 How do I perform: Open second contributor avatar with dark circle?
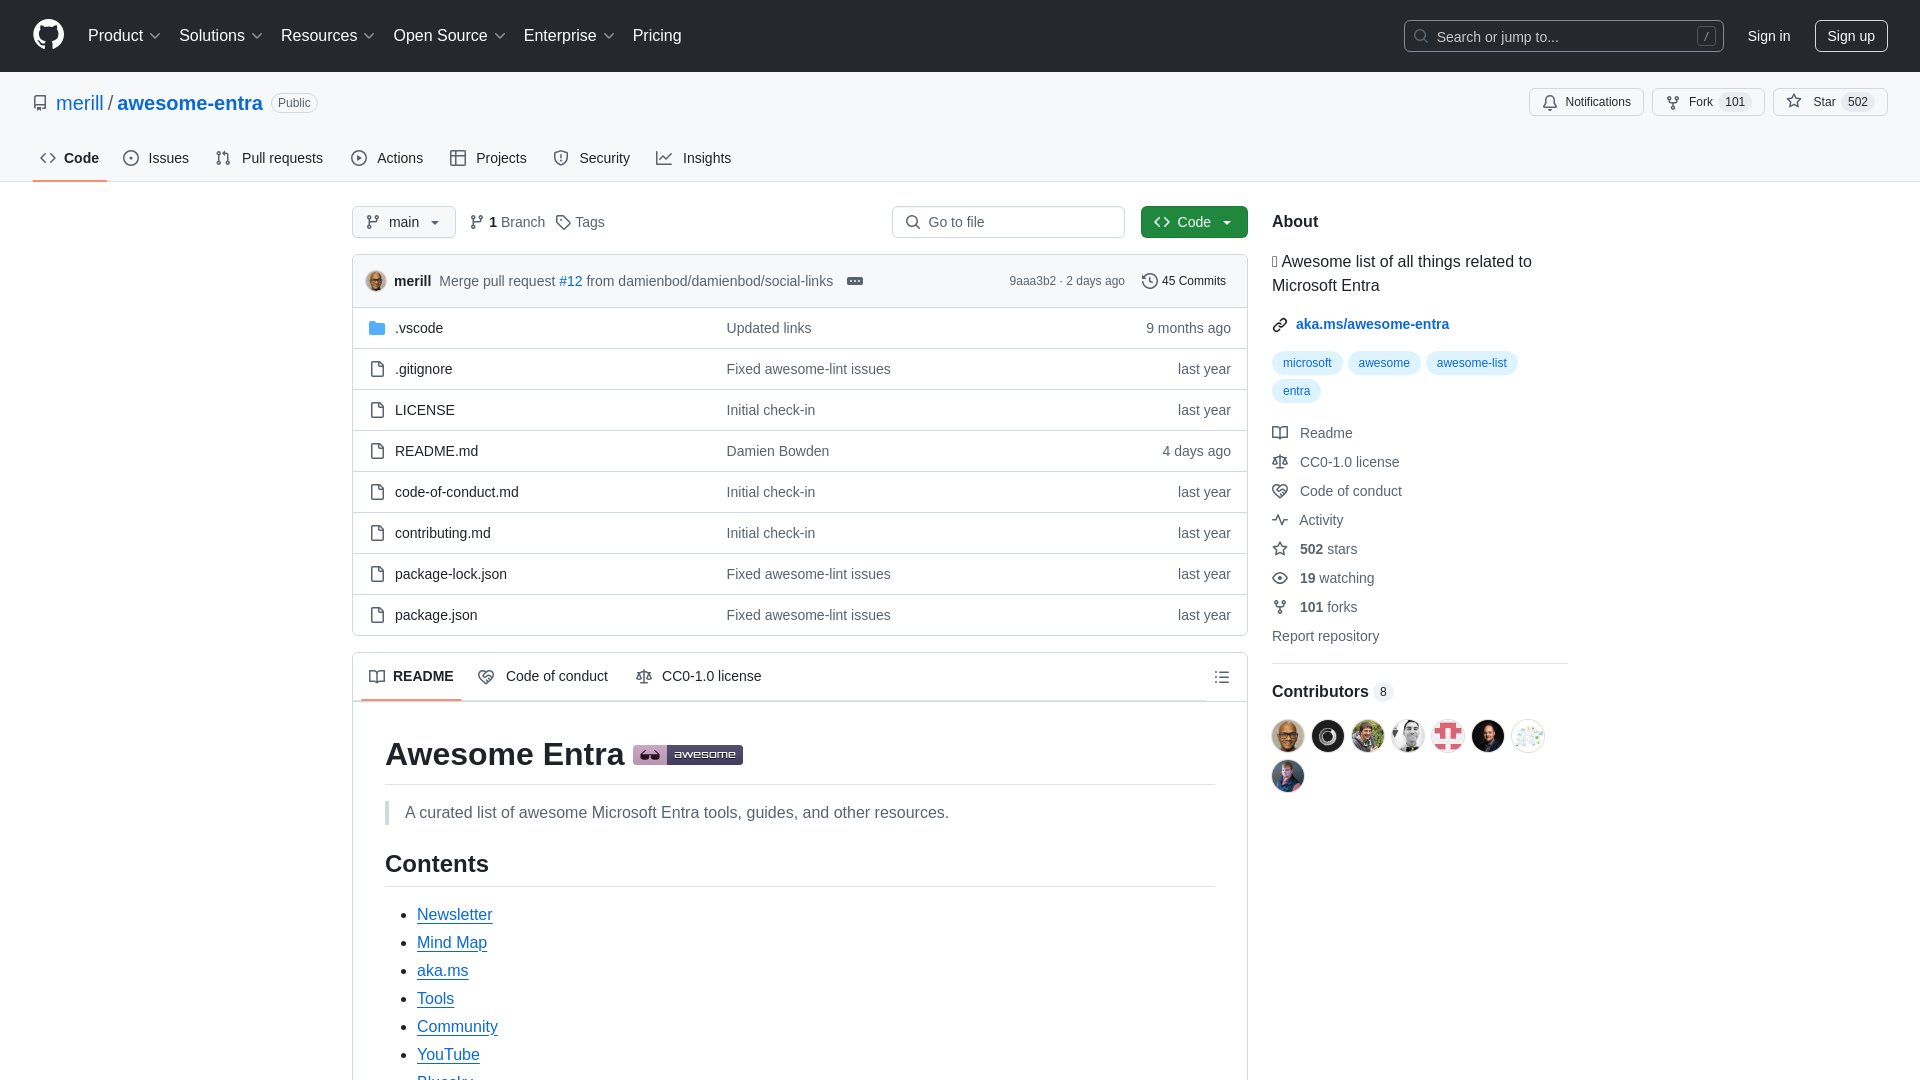click(1328, 736)
